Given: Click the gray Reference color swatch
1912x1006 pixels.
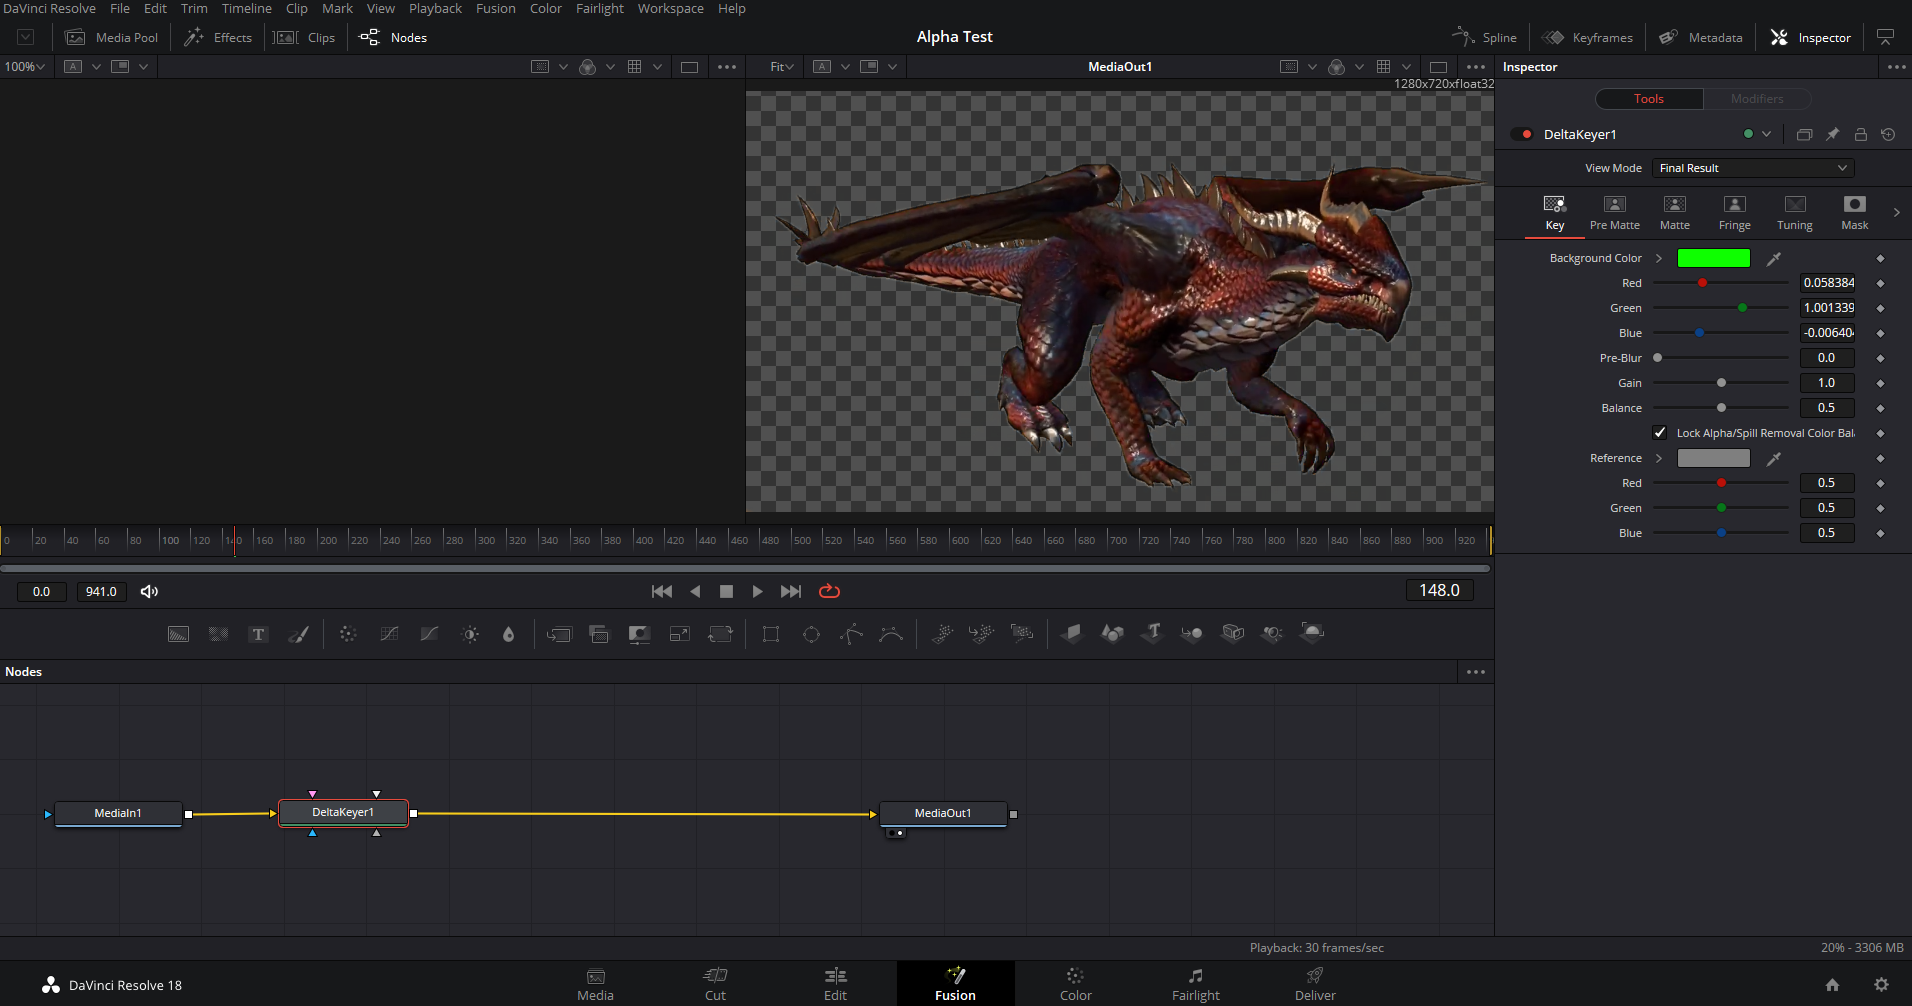Looking at the screenshot, I should [1713, 458].
